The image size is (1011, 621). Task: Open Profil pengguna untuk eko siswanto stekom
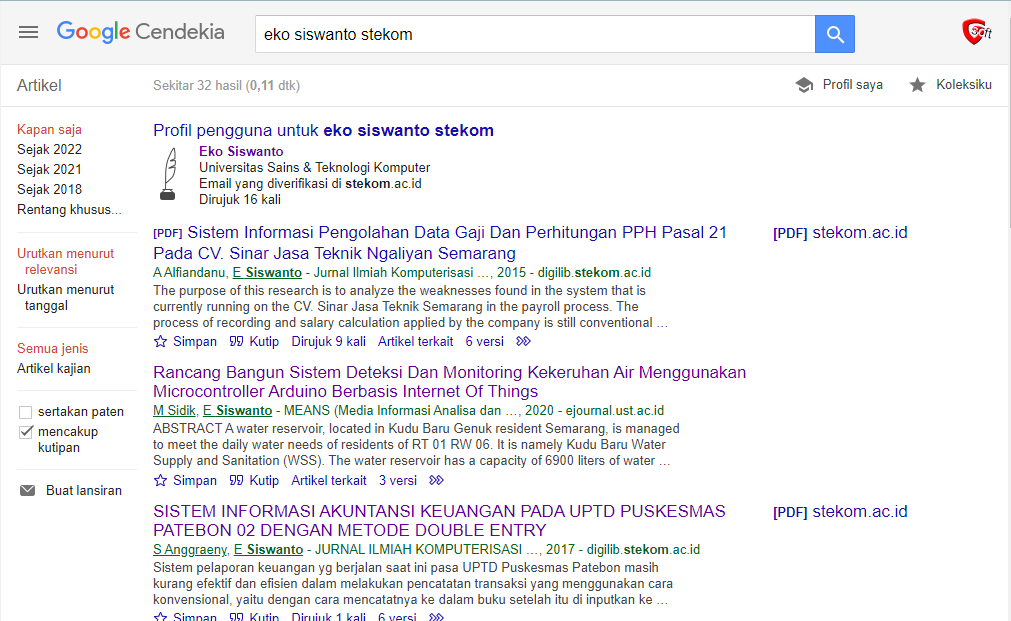tap(323, 130)
